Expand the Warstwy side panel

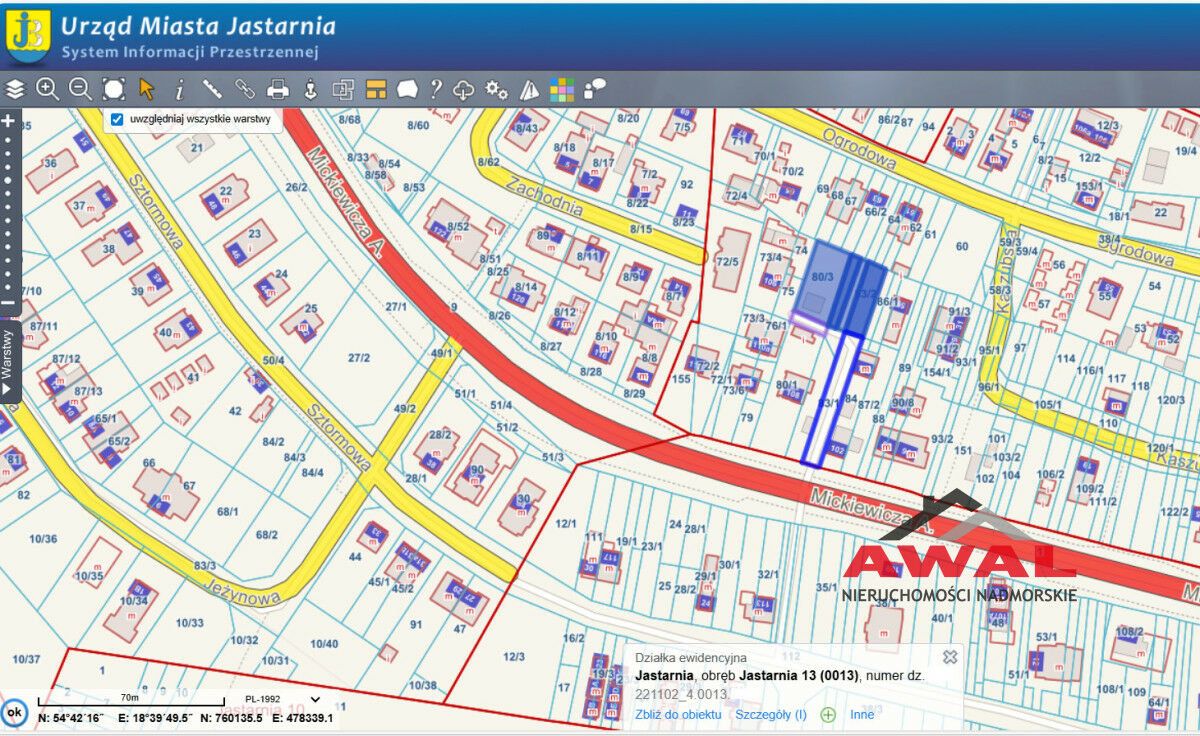(8, 360)
